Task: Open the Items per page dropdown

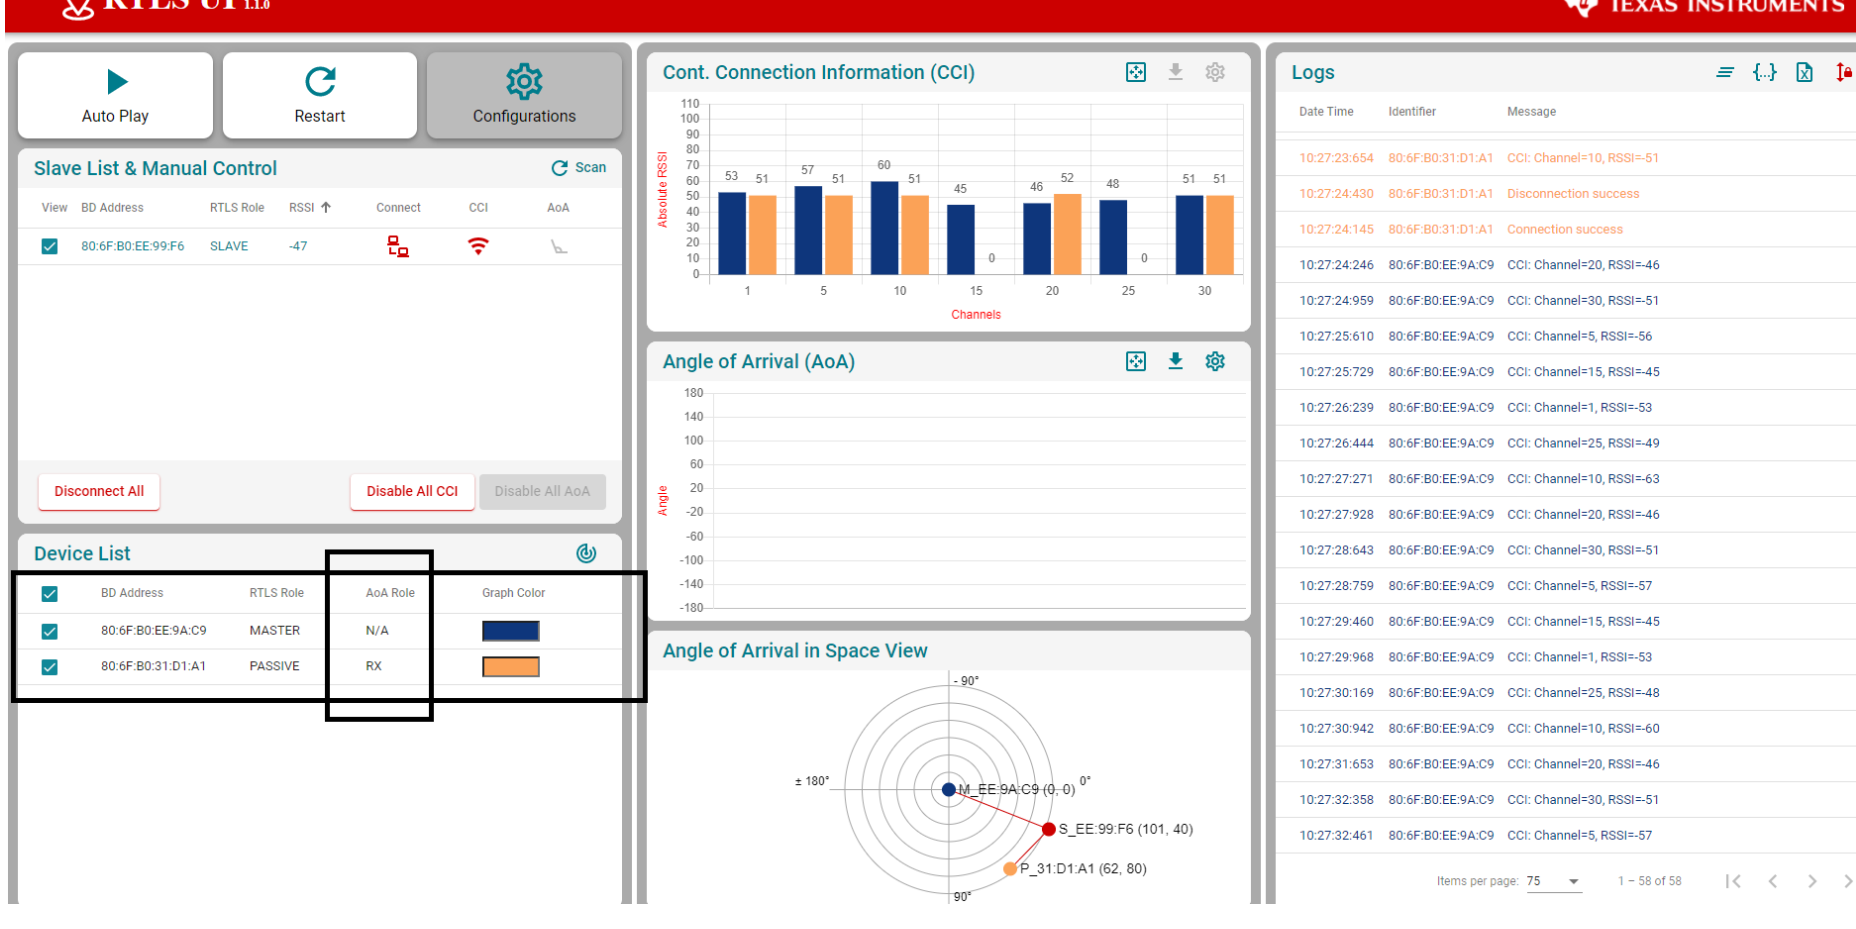Action: tap(1554, 881)
